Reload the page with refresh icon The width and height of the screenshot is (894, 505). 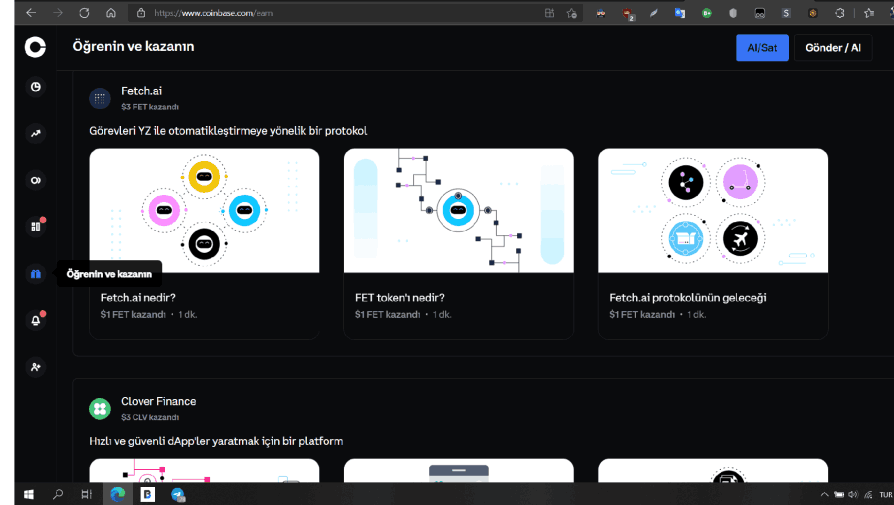(x=84, y=13)
